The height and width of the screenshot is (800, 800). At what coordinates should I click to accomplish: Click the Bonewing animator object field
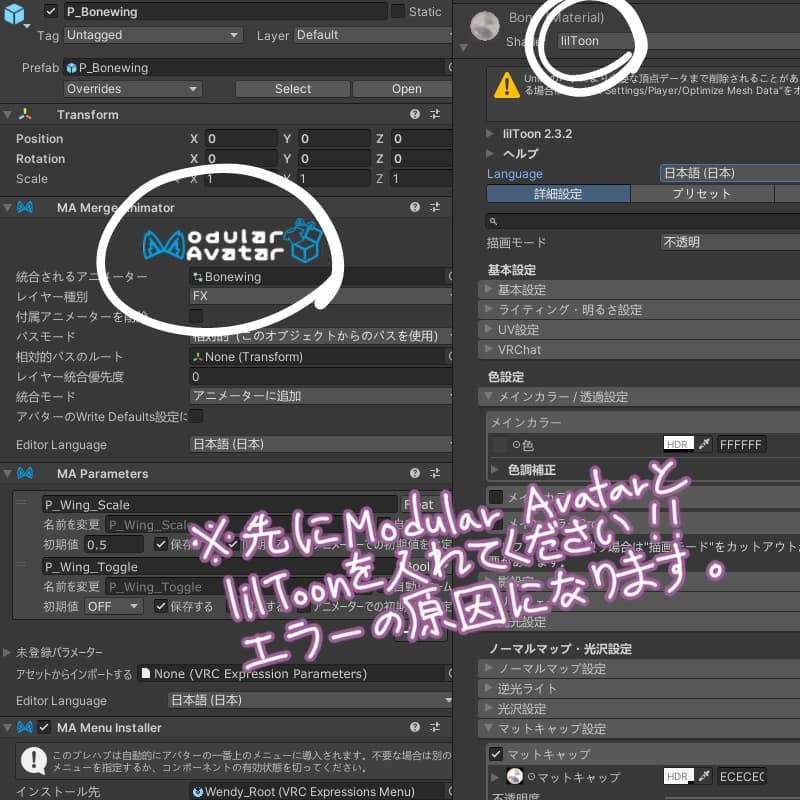click(x=320, y=277)
